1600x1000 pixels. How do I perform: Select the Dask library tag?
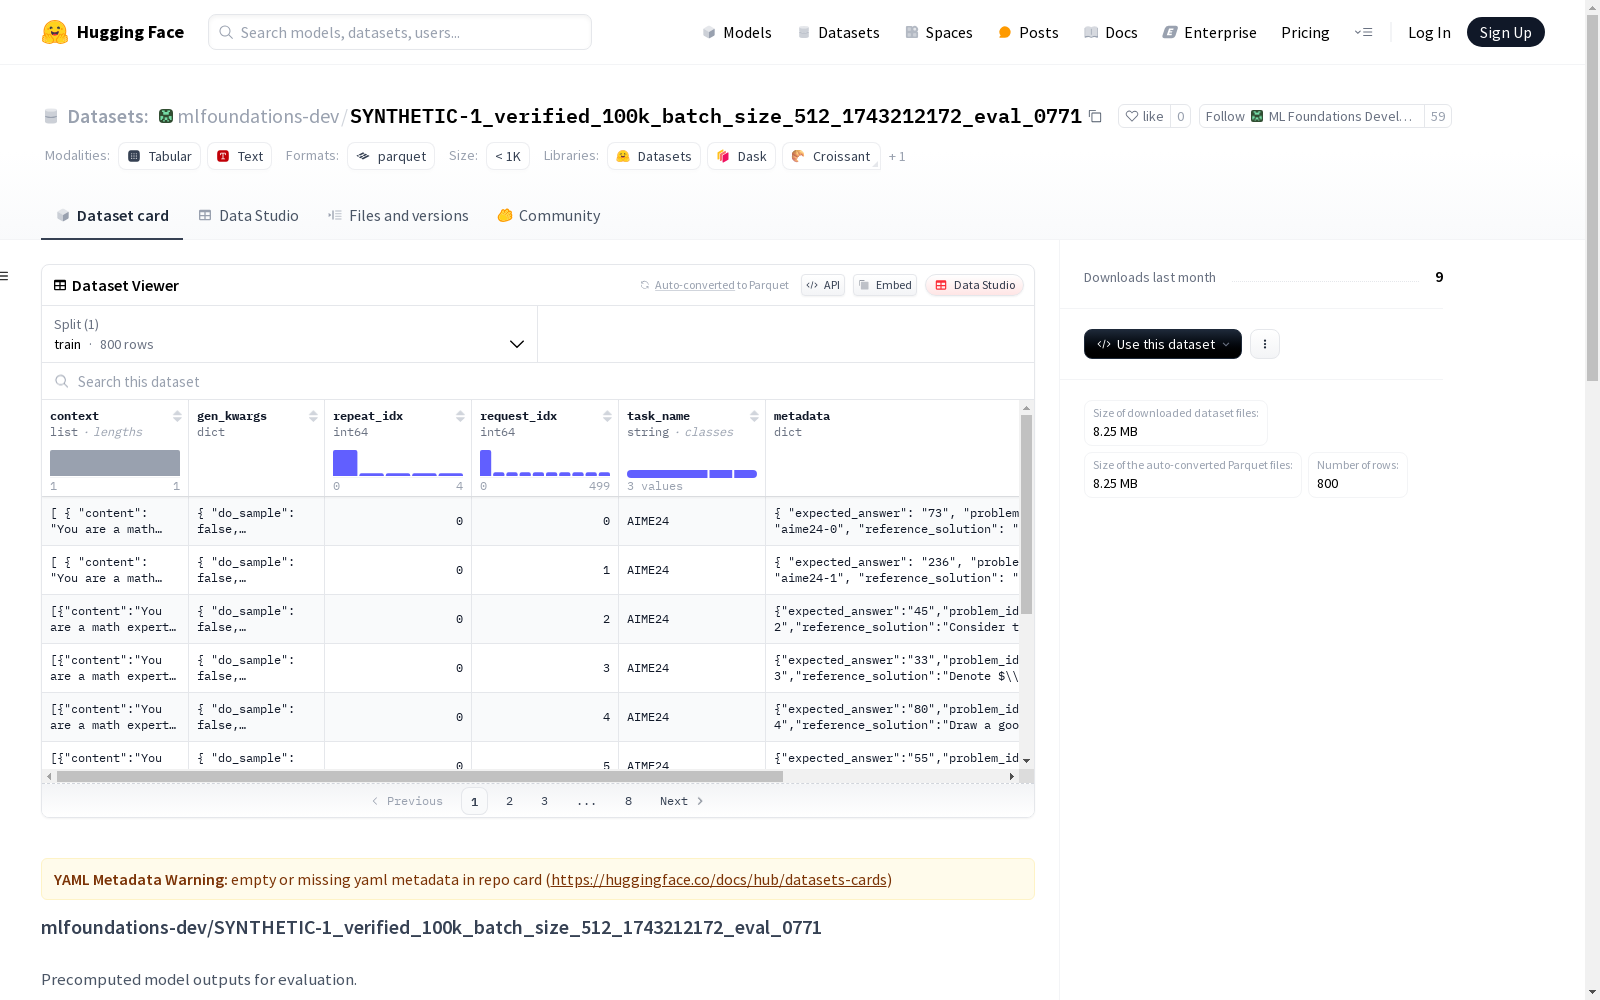[x=742, y=156]
